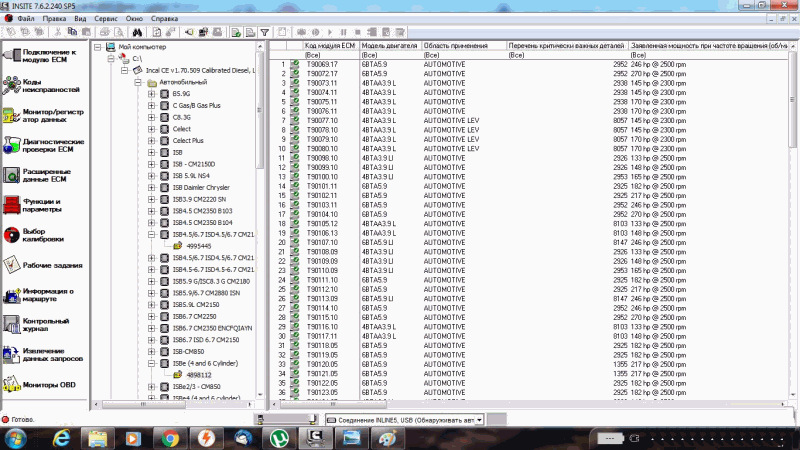Open ECM Diagnostic Tests (Диагностические проверки)
This screenshot has width=800, height=450.
(43, 145)
